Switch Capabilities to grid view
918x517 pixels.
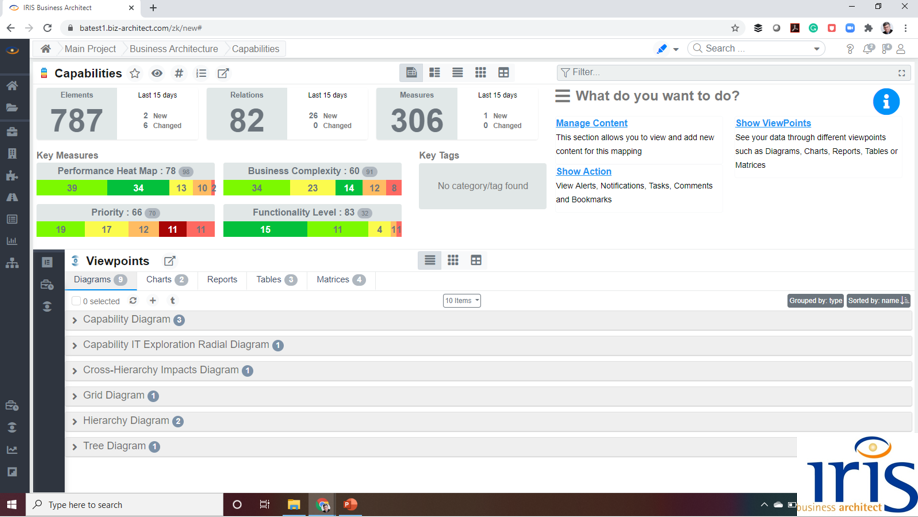click(481, 73)
